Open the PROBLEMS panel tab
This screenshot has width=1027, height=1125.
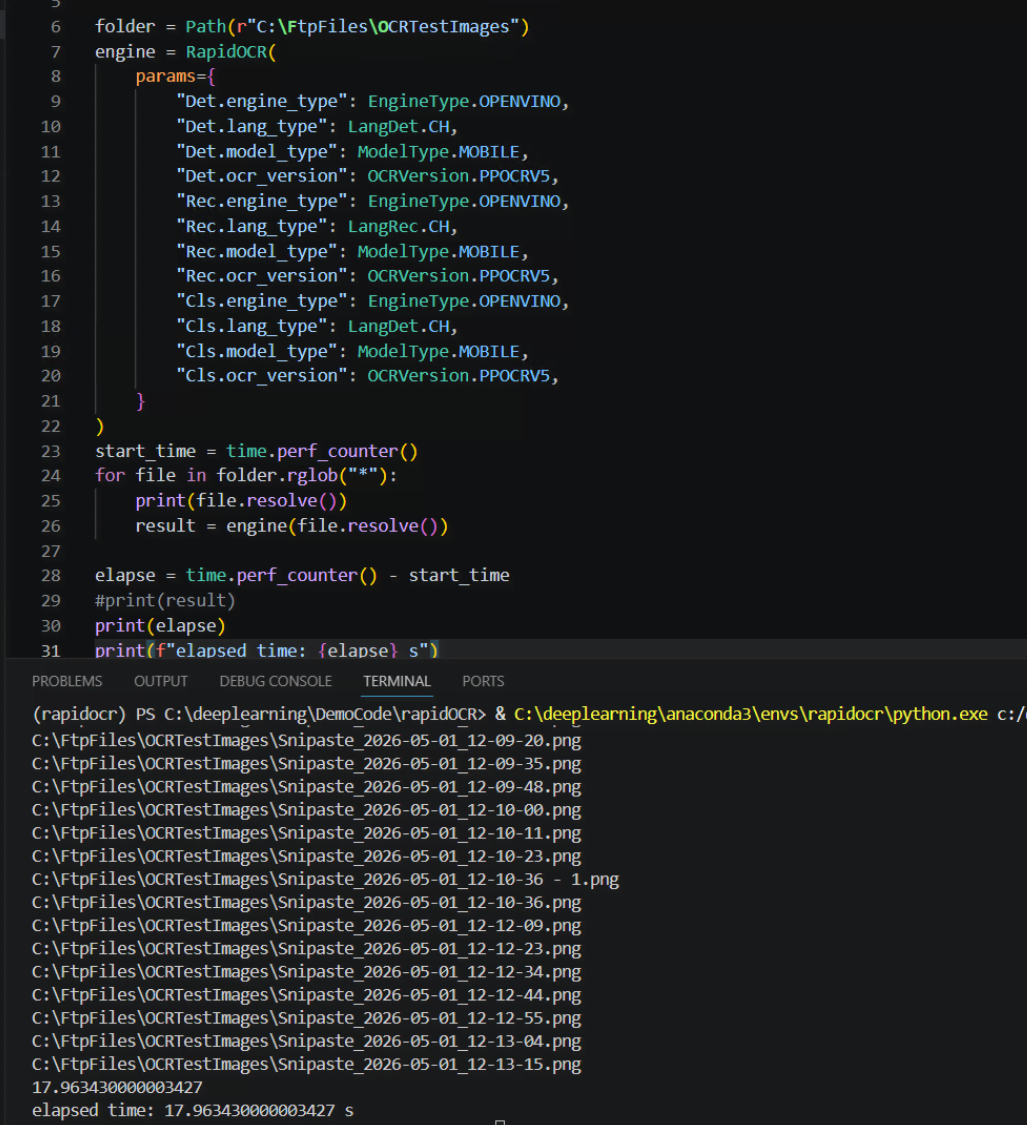pos(67,681)
